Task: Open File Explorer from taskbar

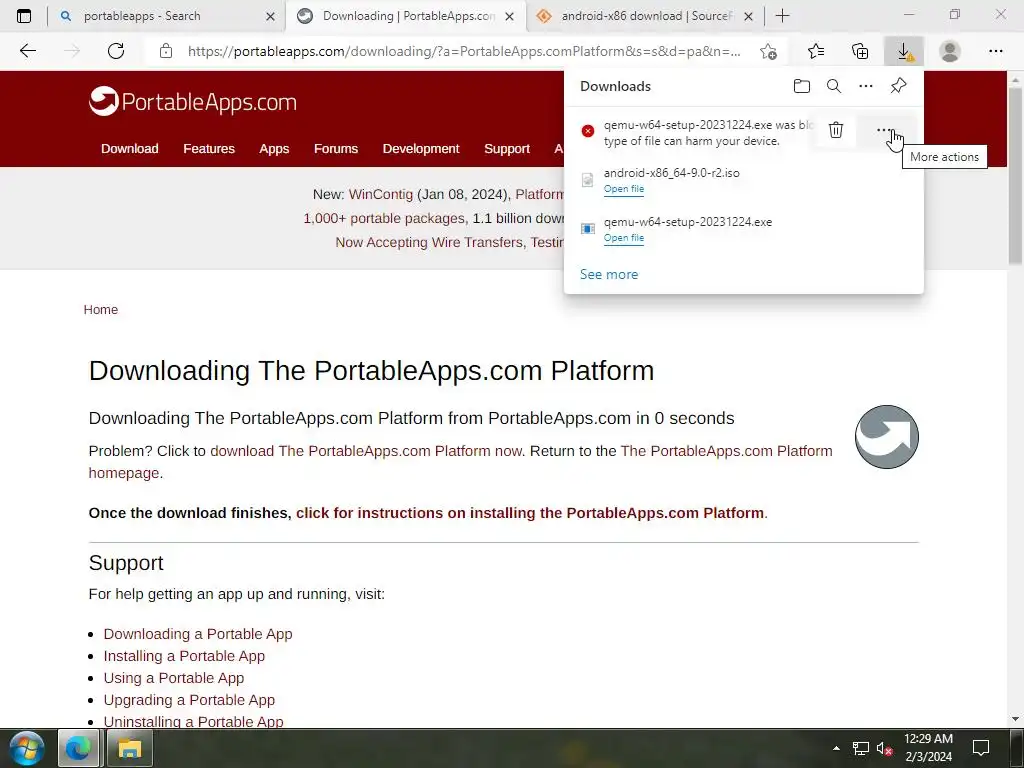Action: (x=129, y=748)
